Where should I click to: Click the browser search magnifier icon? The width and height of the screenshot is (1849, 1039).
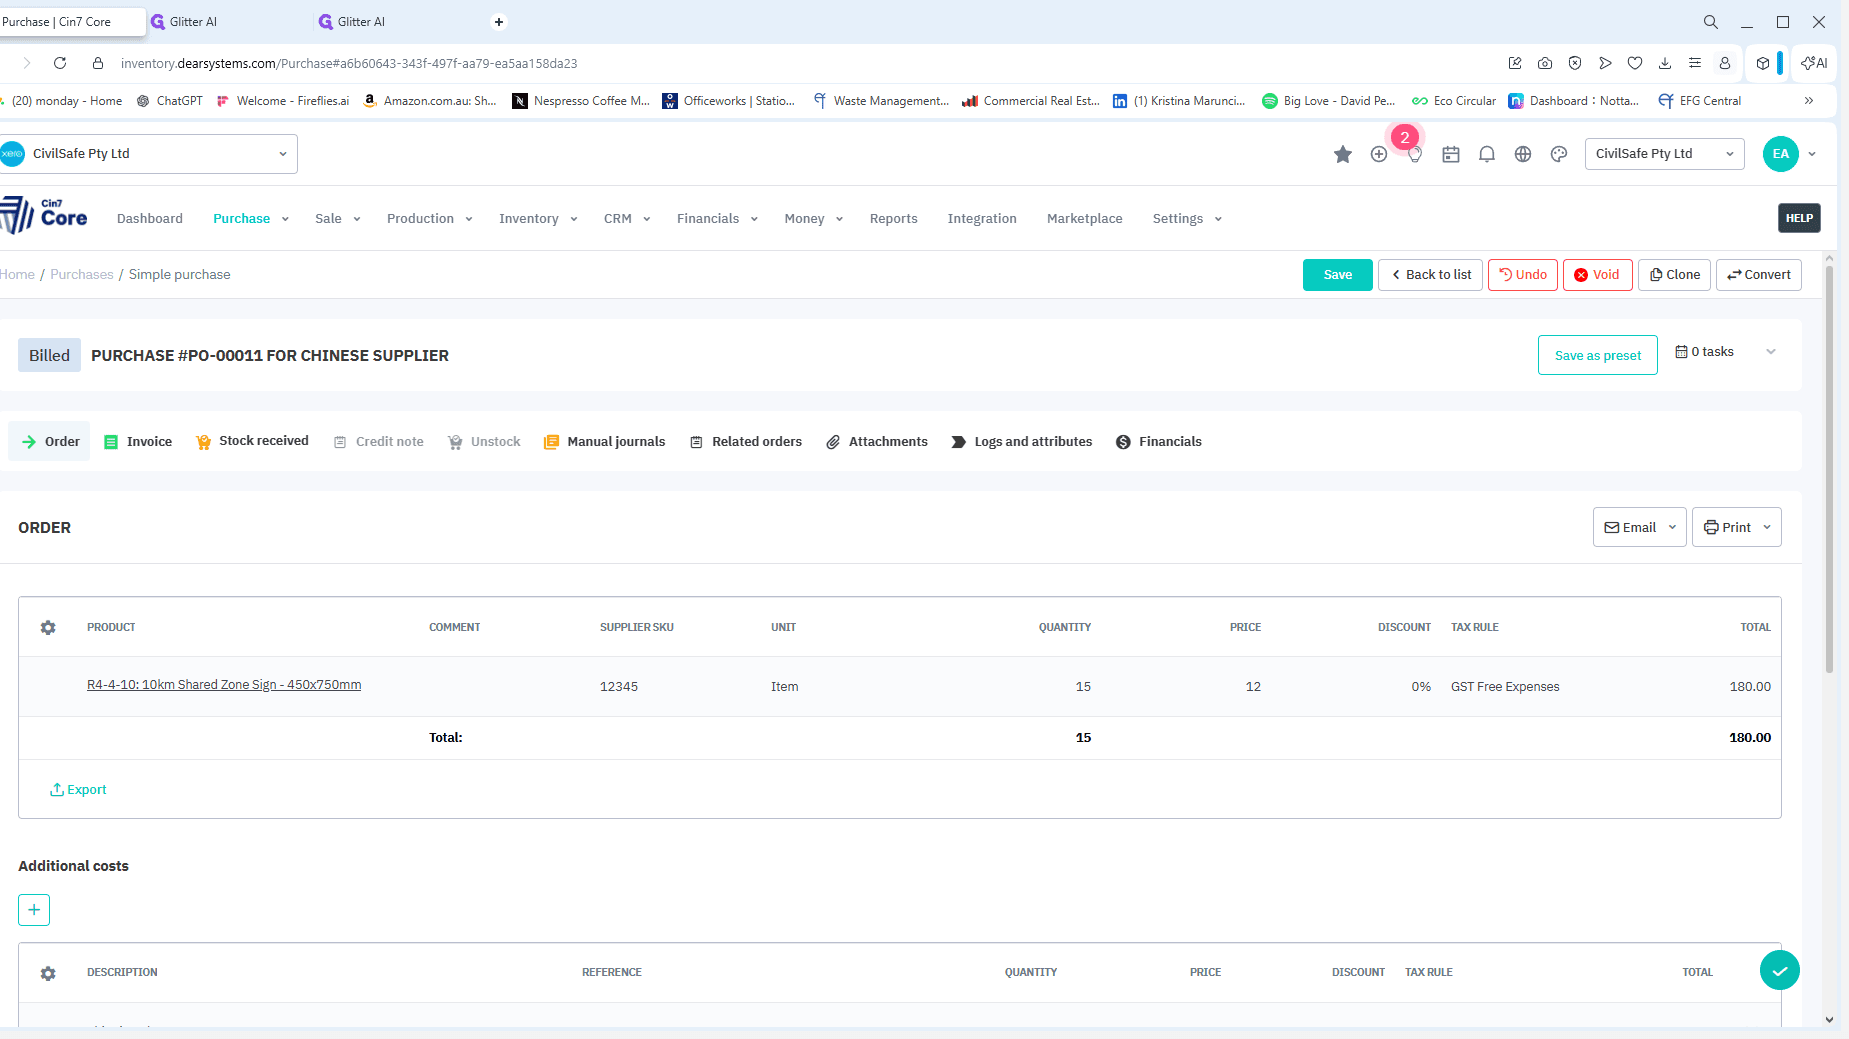pyautogui.click(x=1711, y=22)
